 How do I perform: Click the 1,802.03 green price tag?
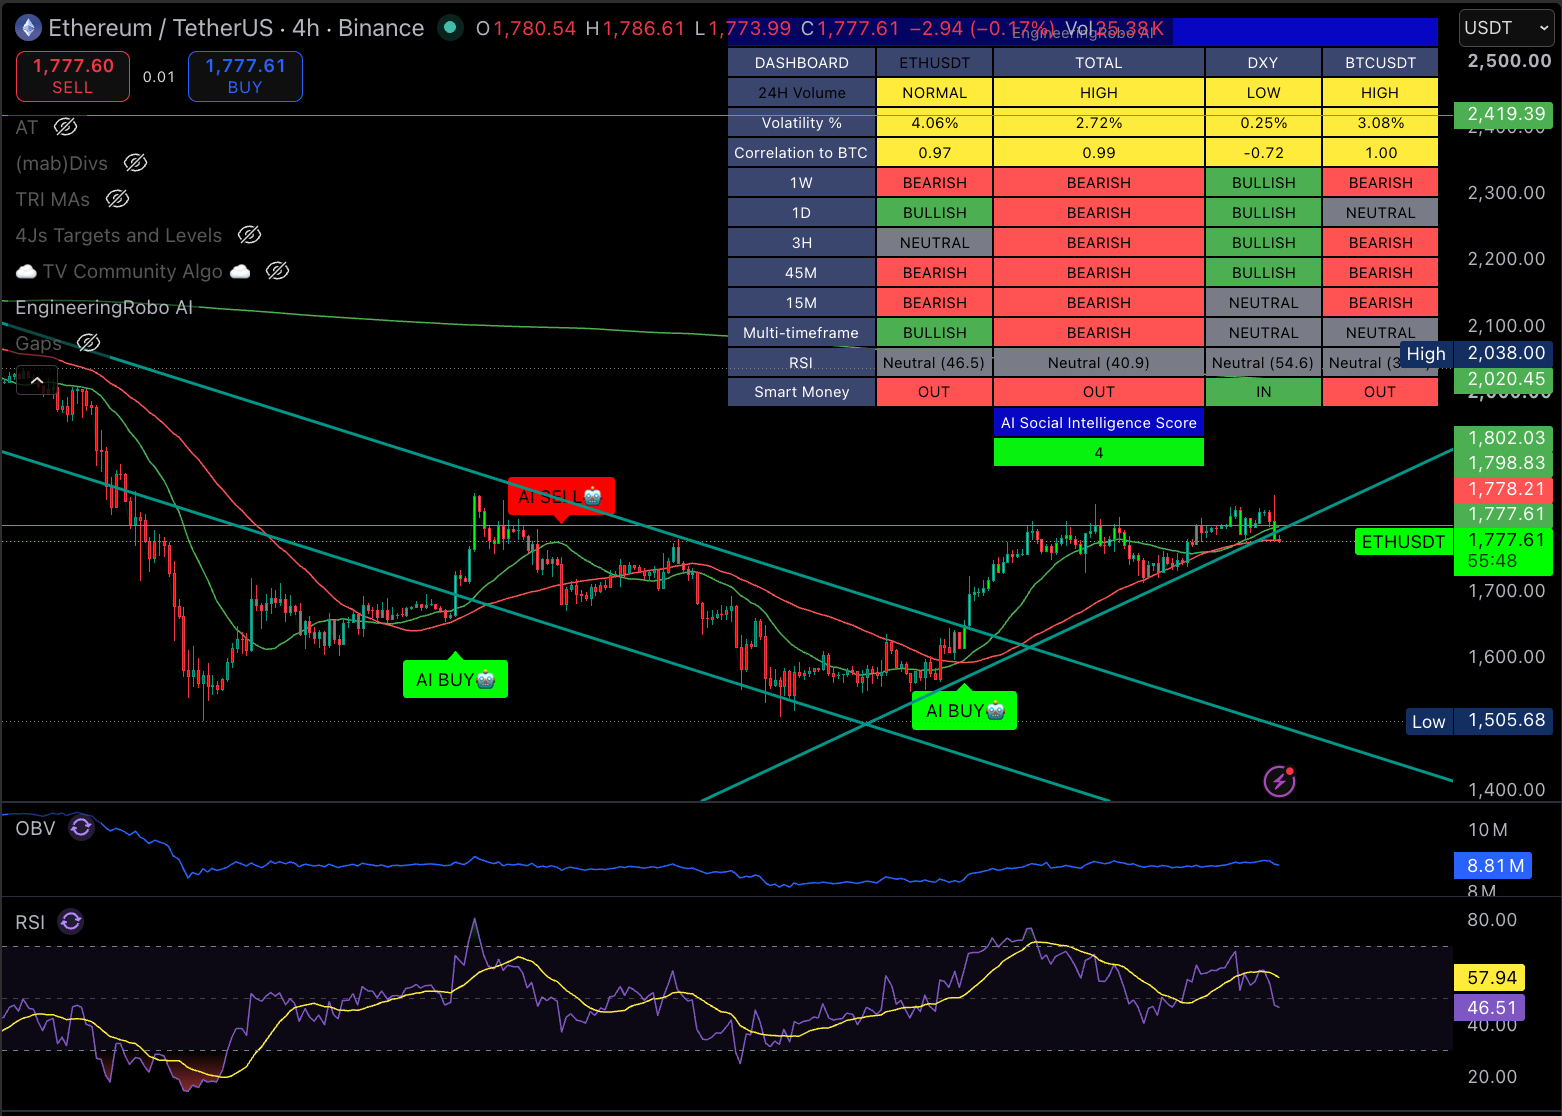pyautogui.click(x=1505, y=438)
